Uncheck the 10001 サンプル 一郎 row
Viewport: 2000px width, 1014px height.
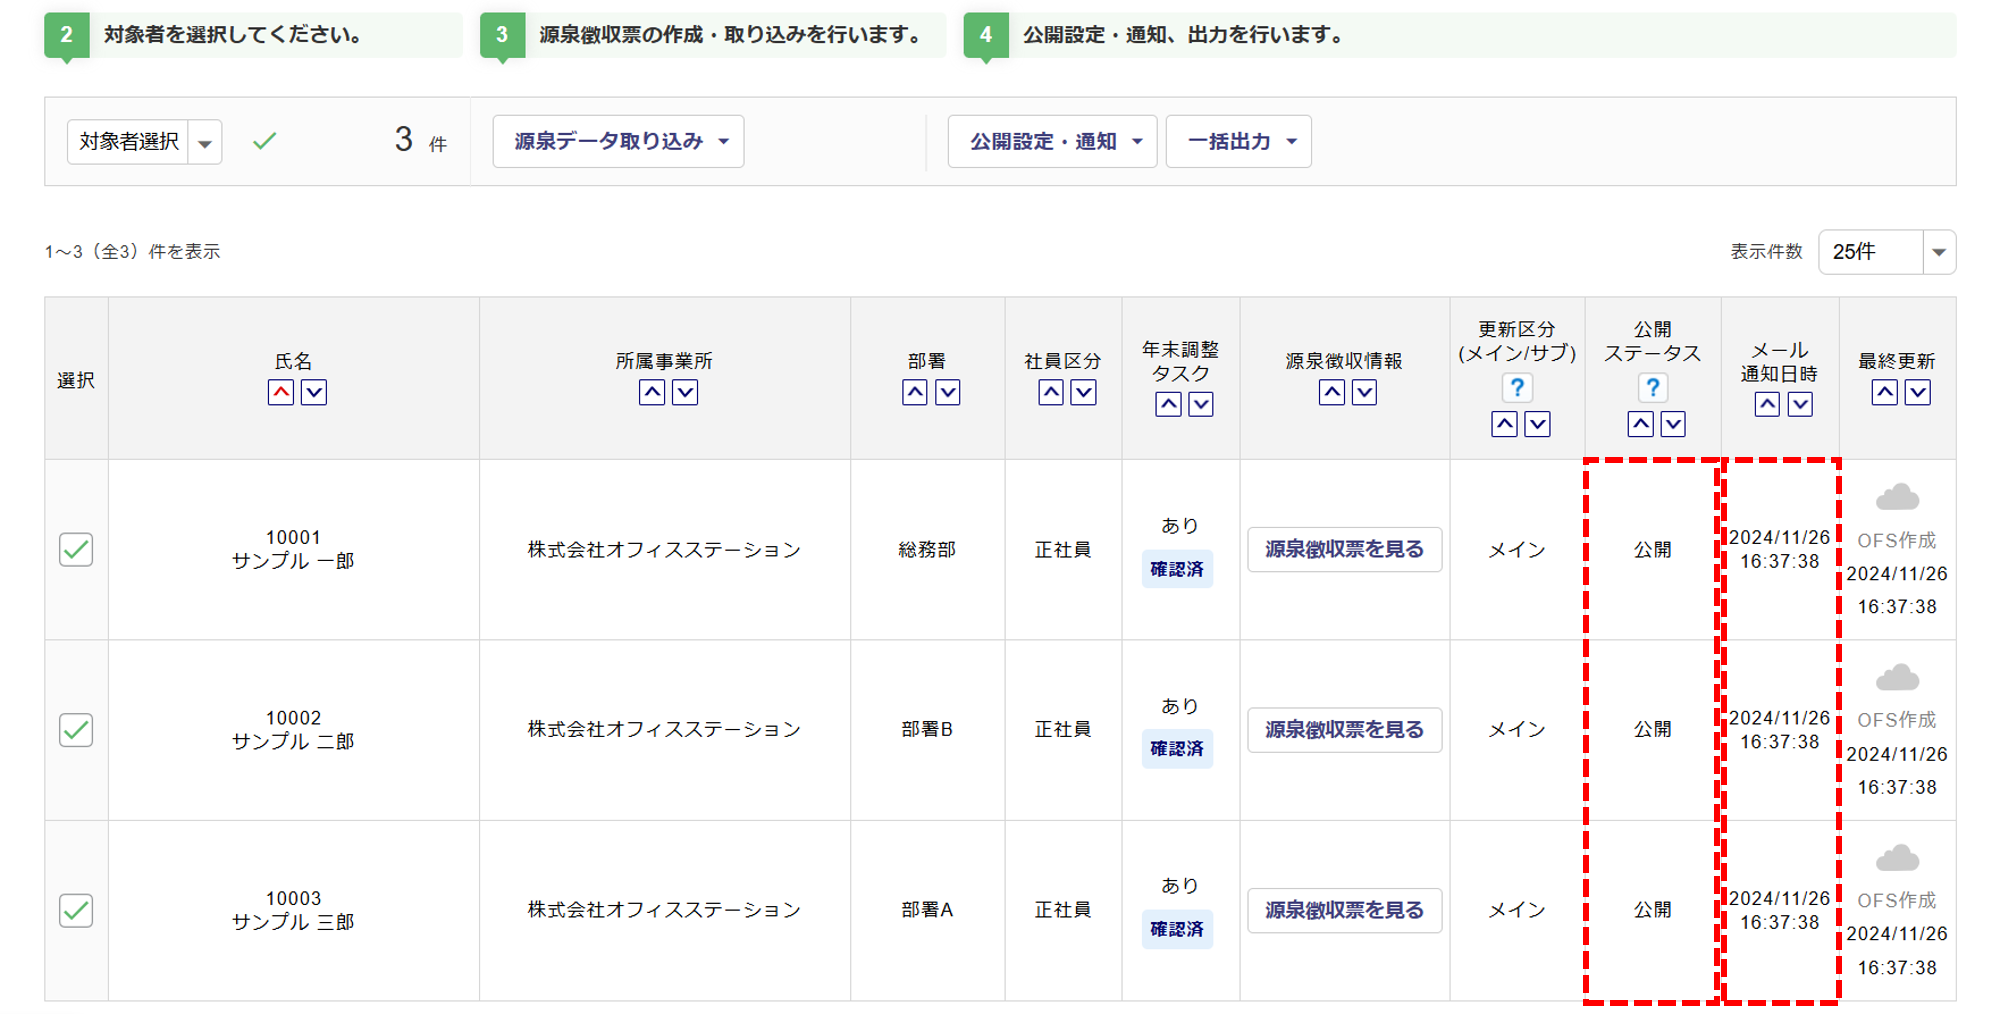(x=76, y=549)
